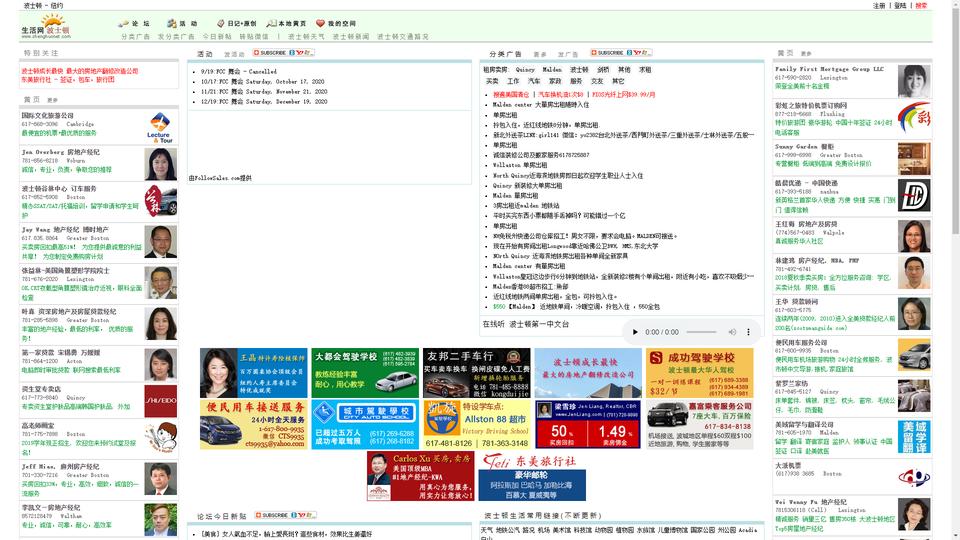Select 今日新贴 in the sub navigation
Image resolution: width=960 pixels, height=540 pixels.
pyautogui.click(x=217, y=37)
